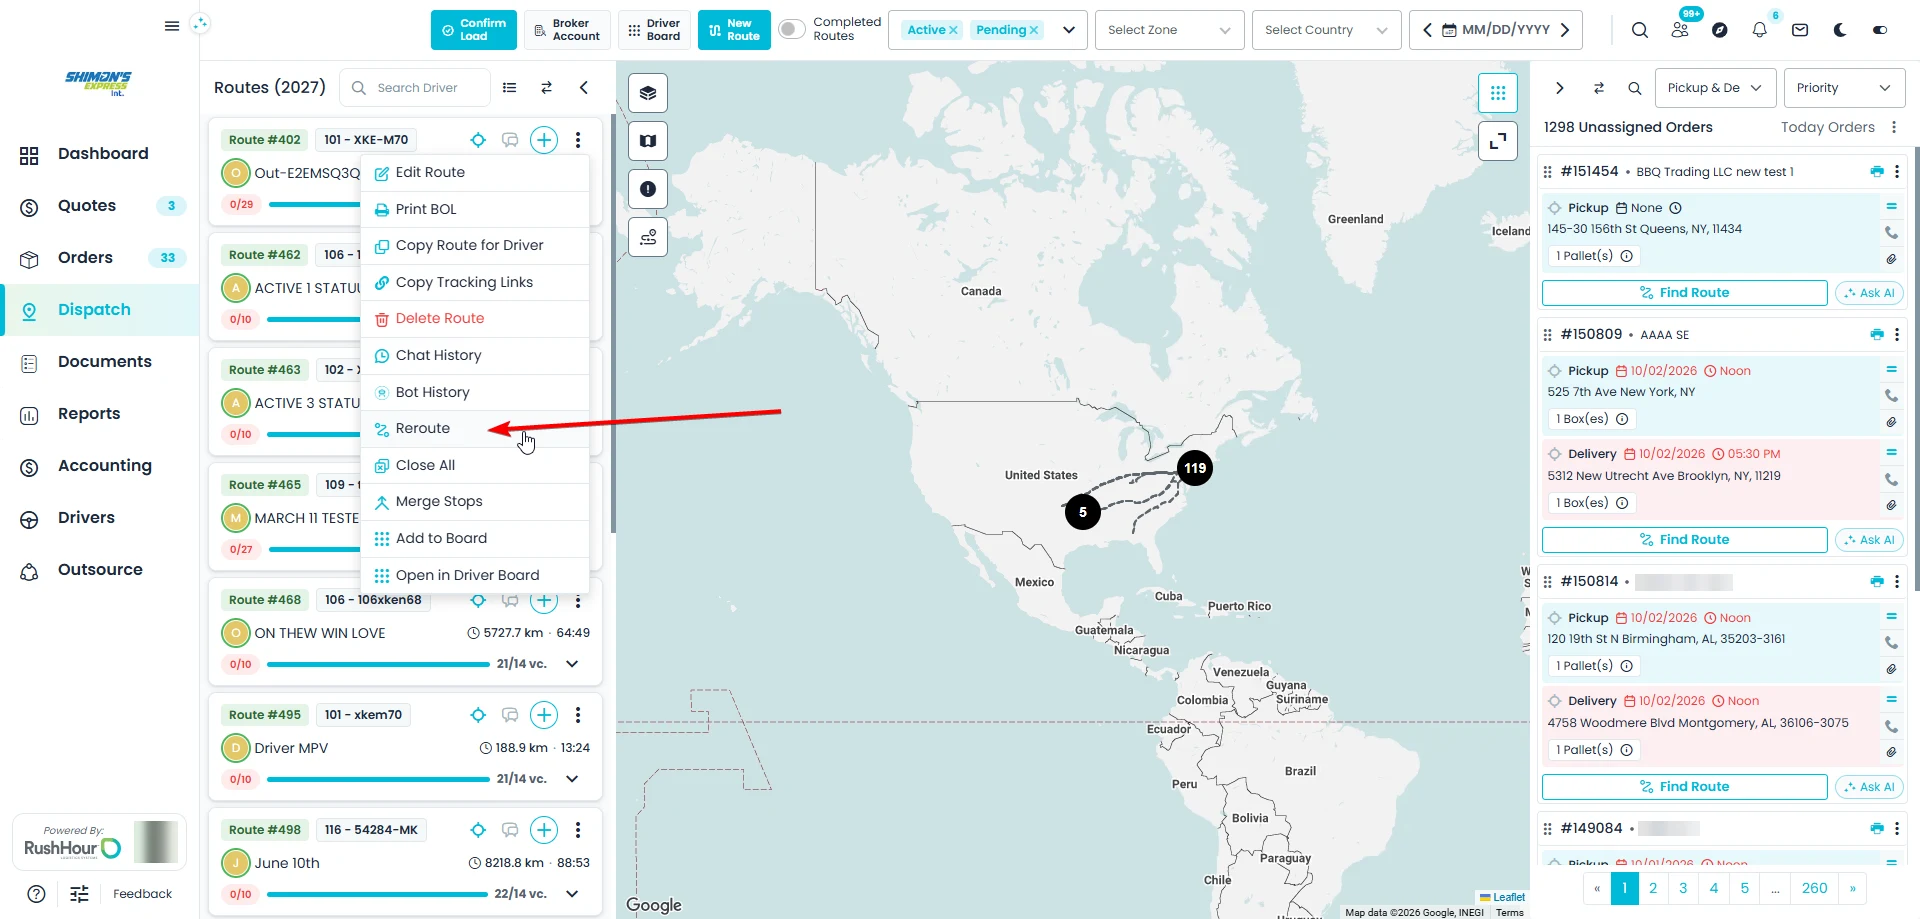Image resolution: width=1920 pixels, height=919 pixels.
Task: Toggle the Completed Routes switch
Action: pyautogui.click(x=792, y=29)
